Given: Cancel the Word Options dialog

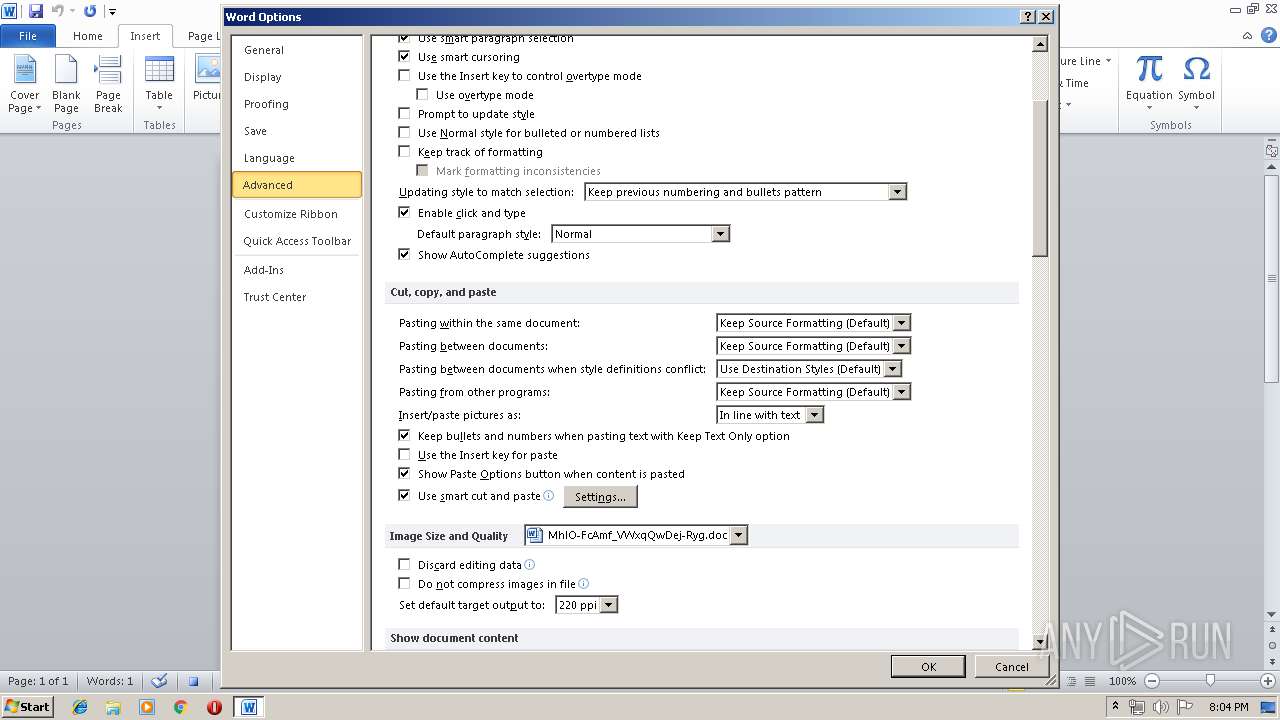Looking at the screenshot, I should point(1011,667).
